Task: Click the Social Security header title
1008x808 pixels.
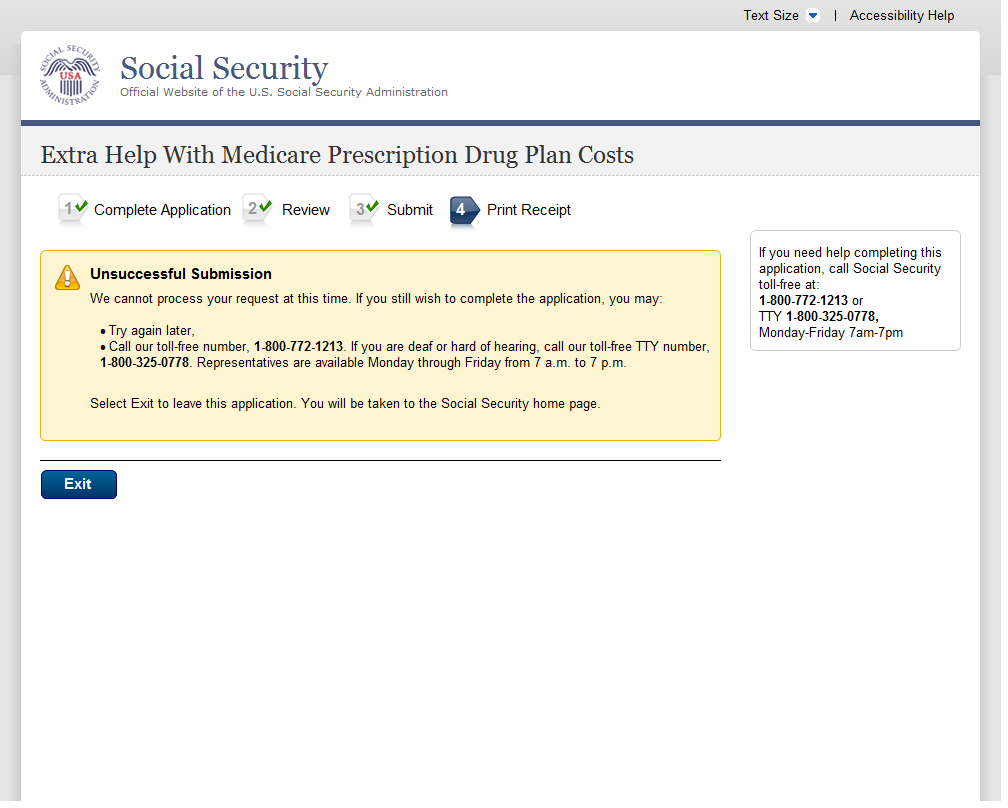Action: coord(224,68)
